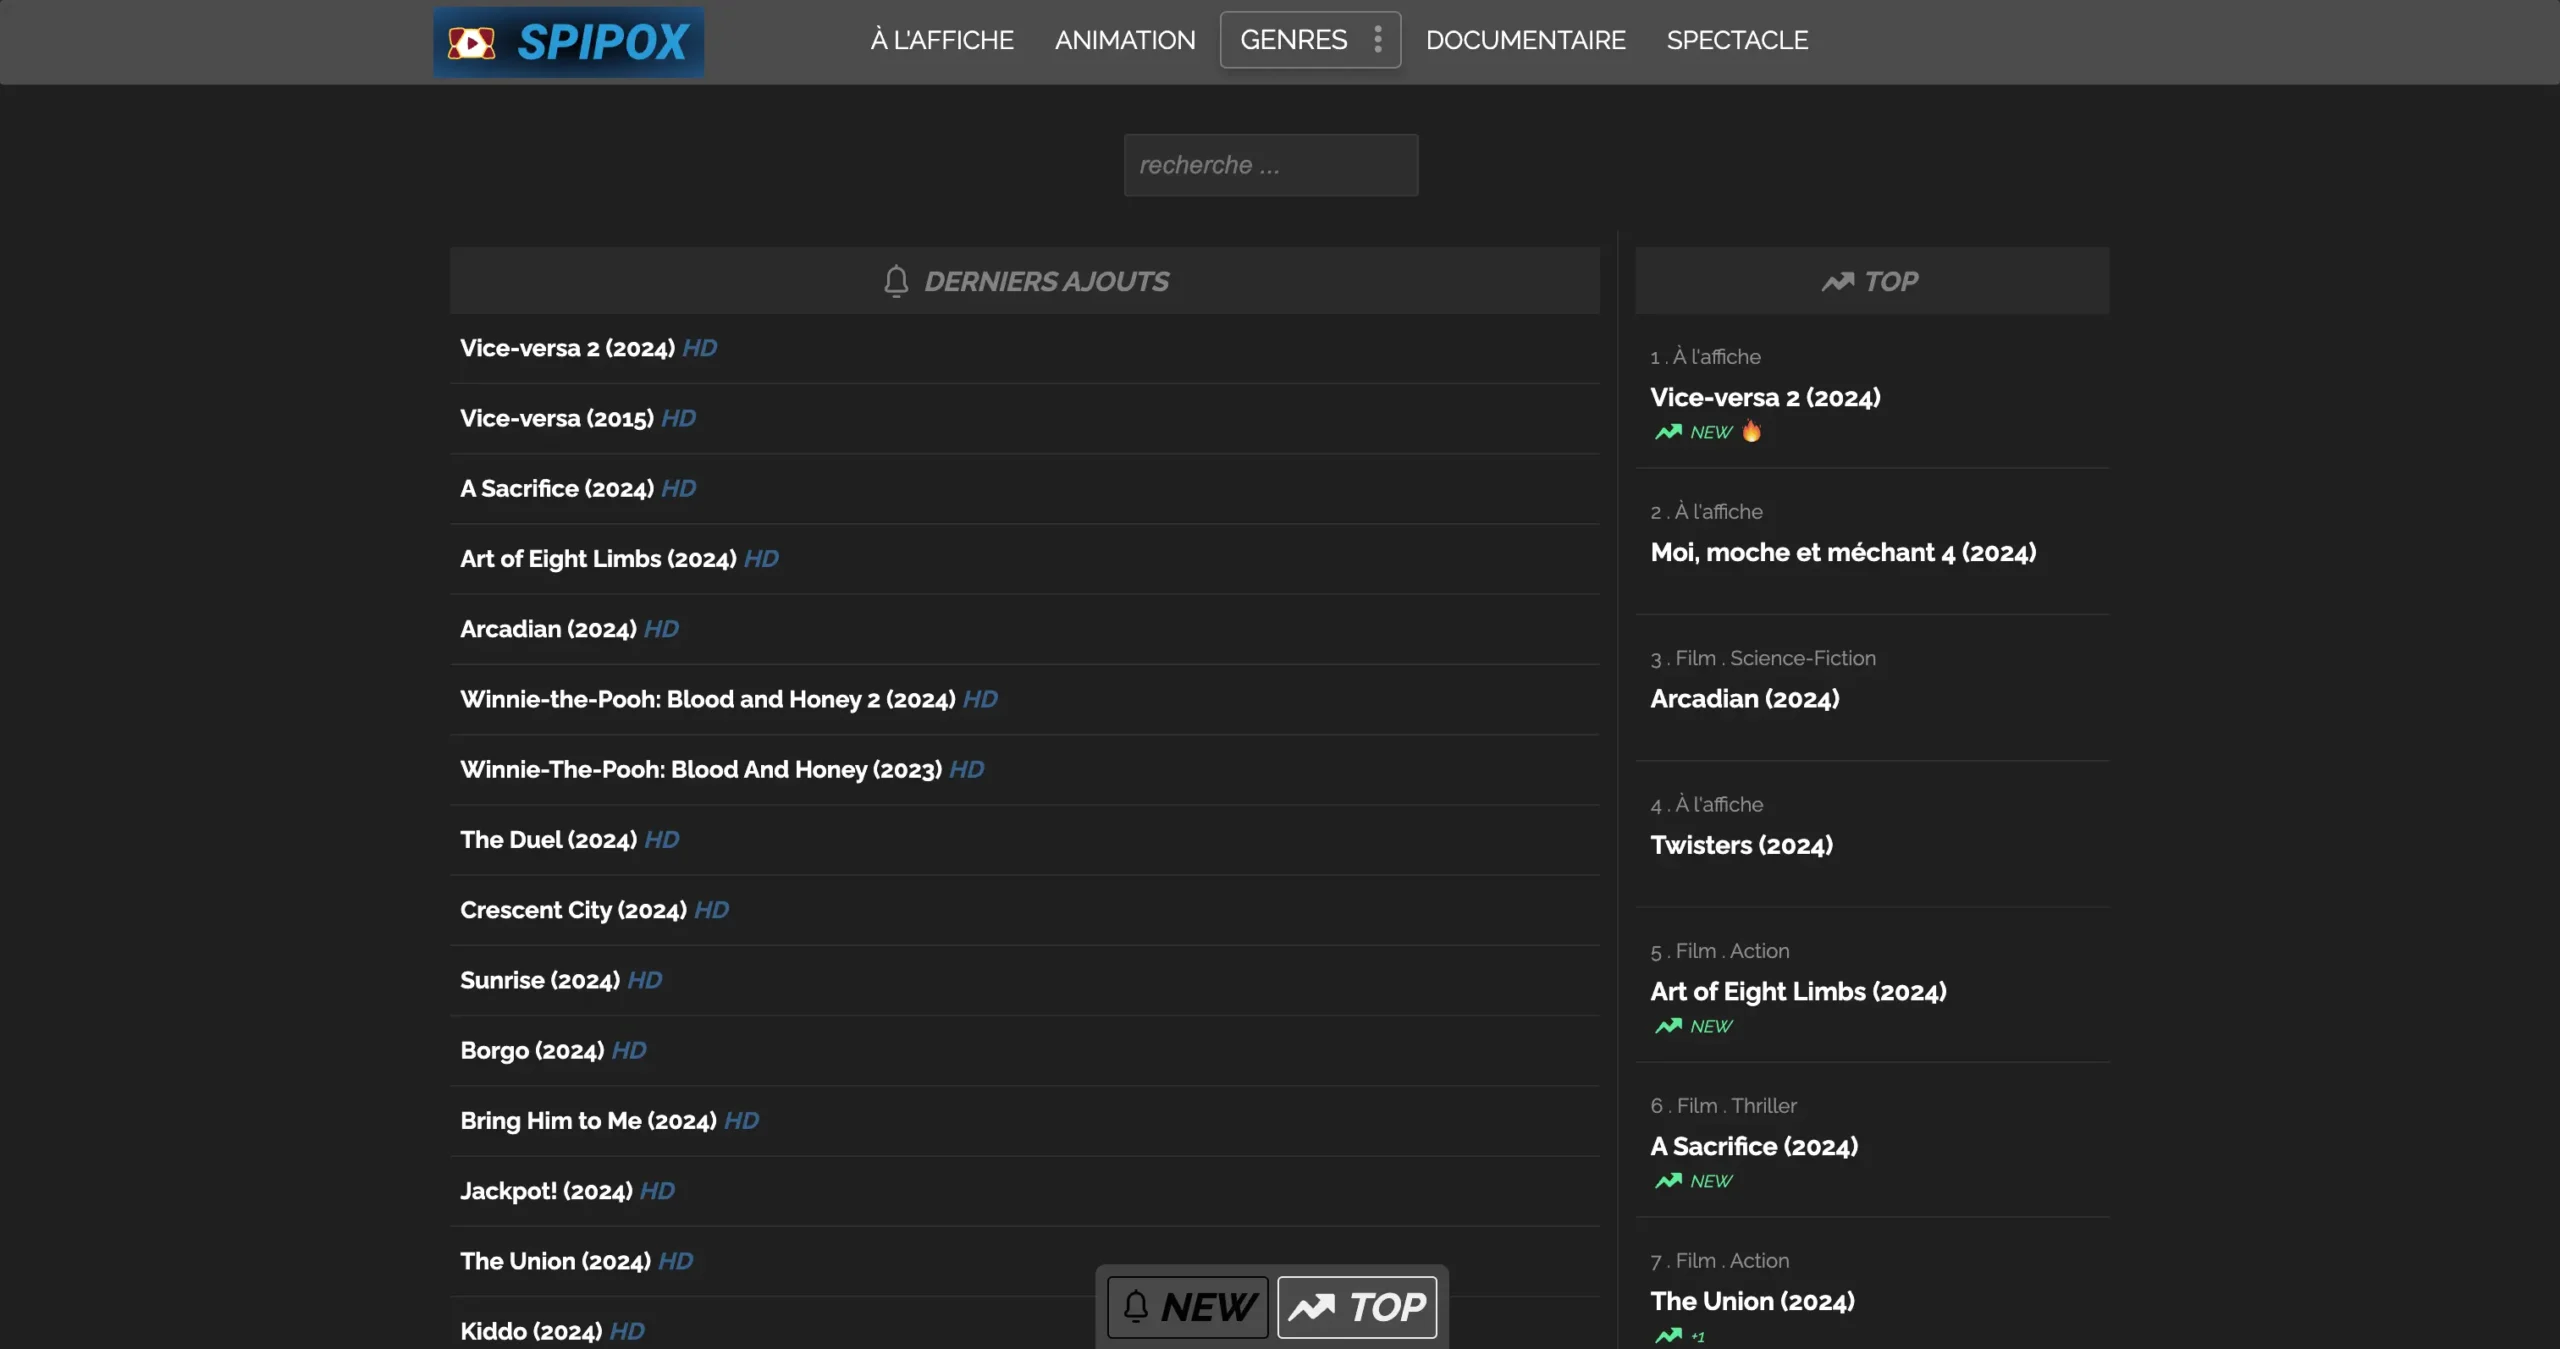Open Arcadian (2024) in TOP list
The image size is (2560, 1349).
click(x=1744, y=698)
